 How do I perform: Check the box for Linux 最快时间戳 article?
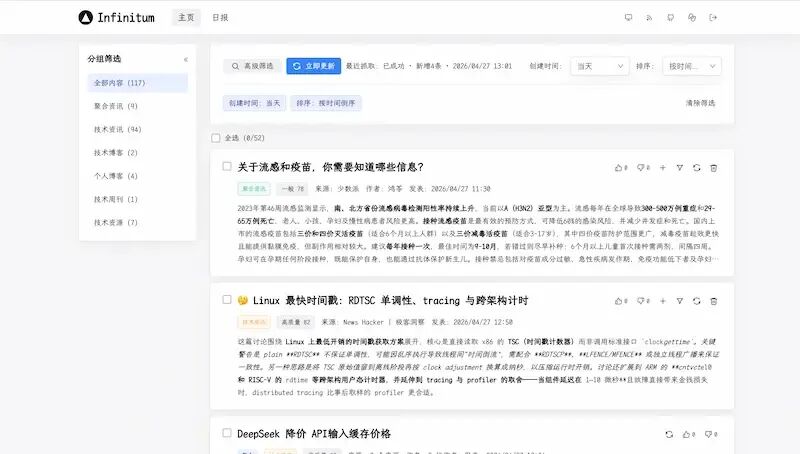tap(227, 299)
